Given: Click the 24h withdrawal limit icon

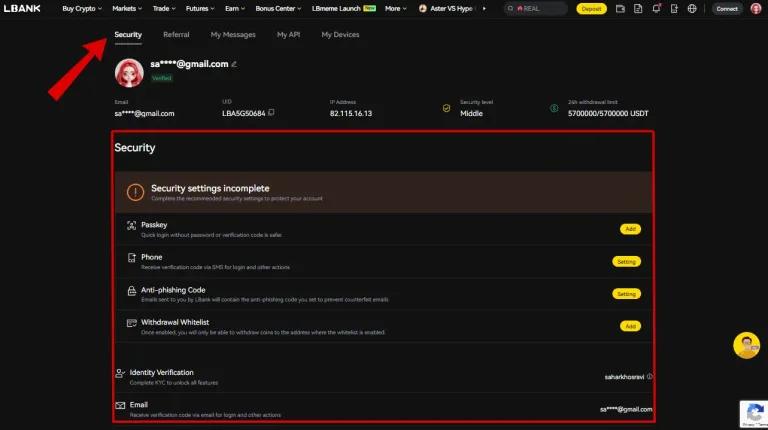Looking at the screenshot, I should (x=554, y=108).
